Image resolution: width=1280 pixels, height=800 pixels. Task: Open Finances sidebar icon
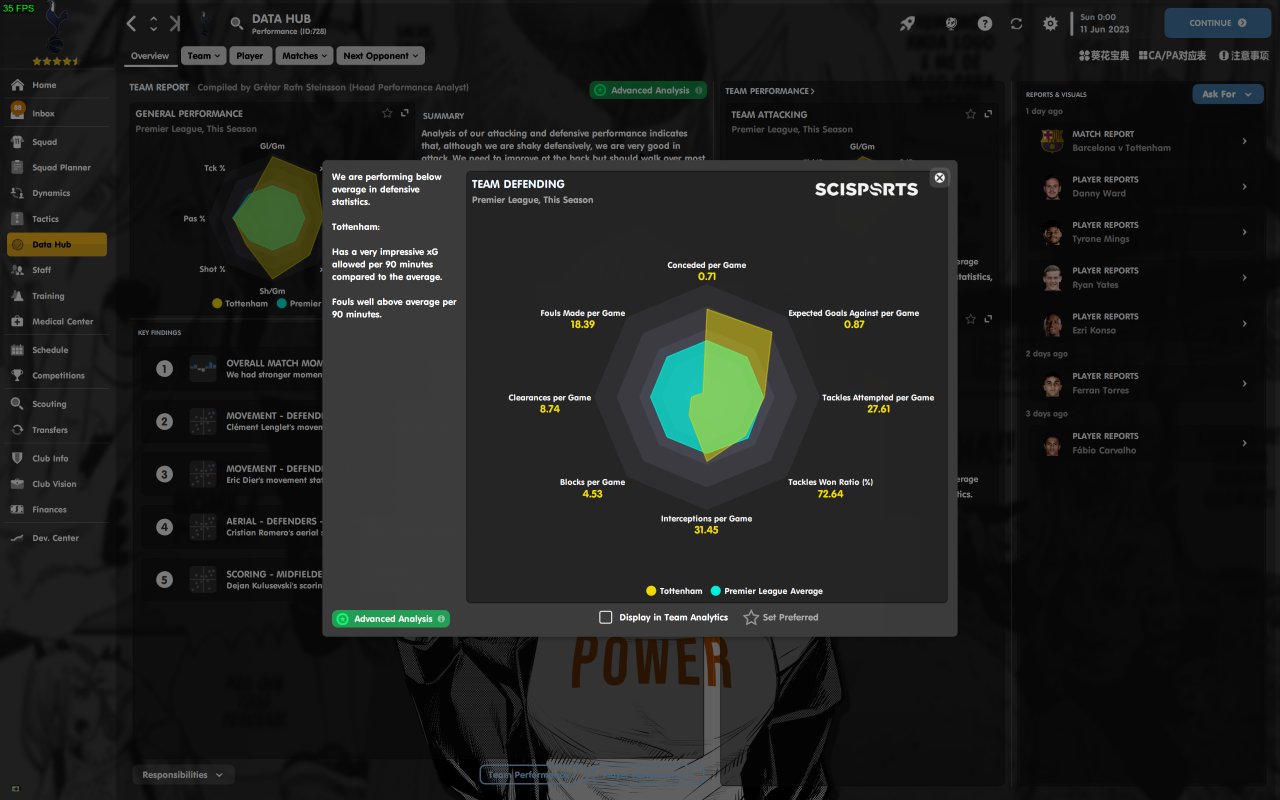pos(17,510)
